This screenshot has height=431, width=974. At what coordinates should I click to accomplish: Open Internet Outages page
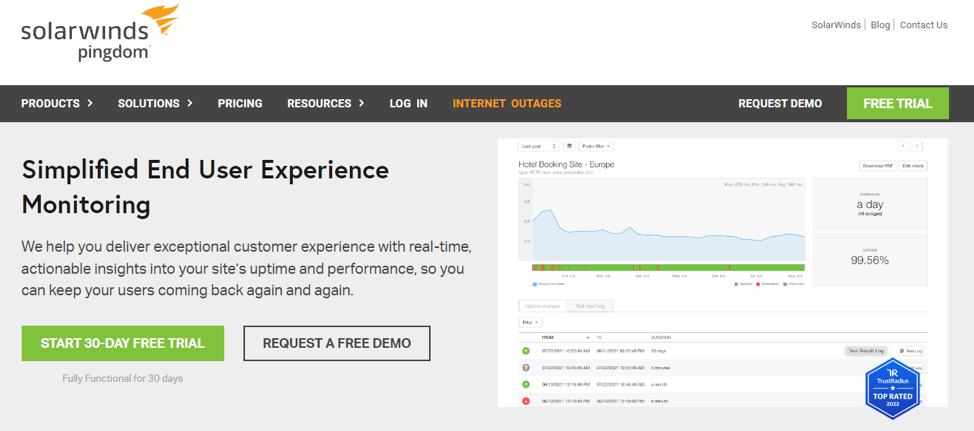click(x=507, y=104)
